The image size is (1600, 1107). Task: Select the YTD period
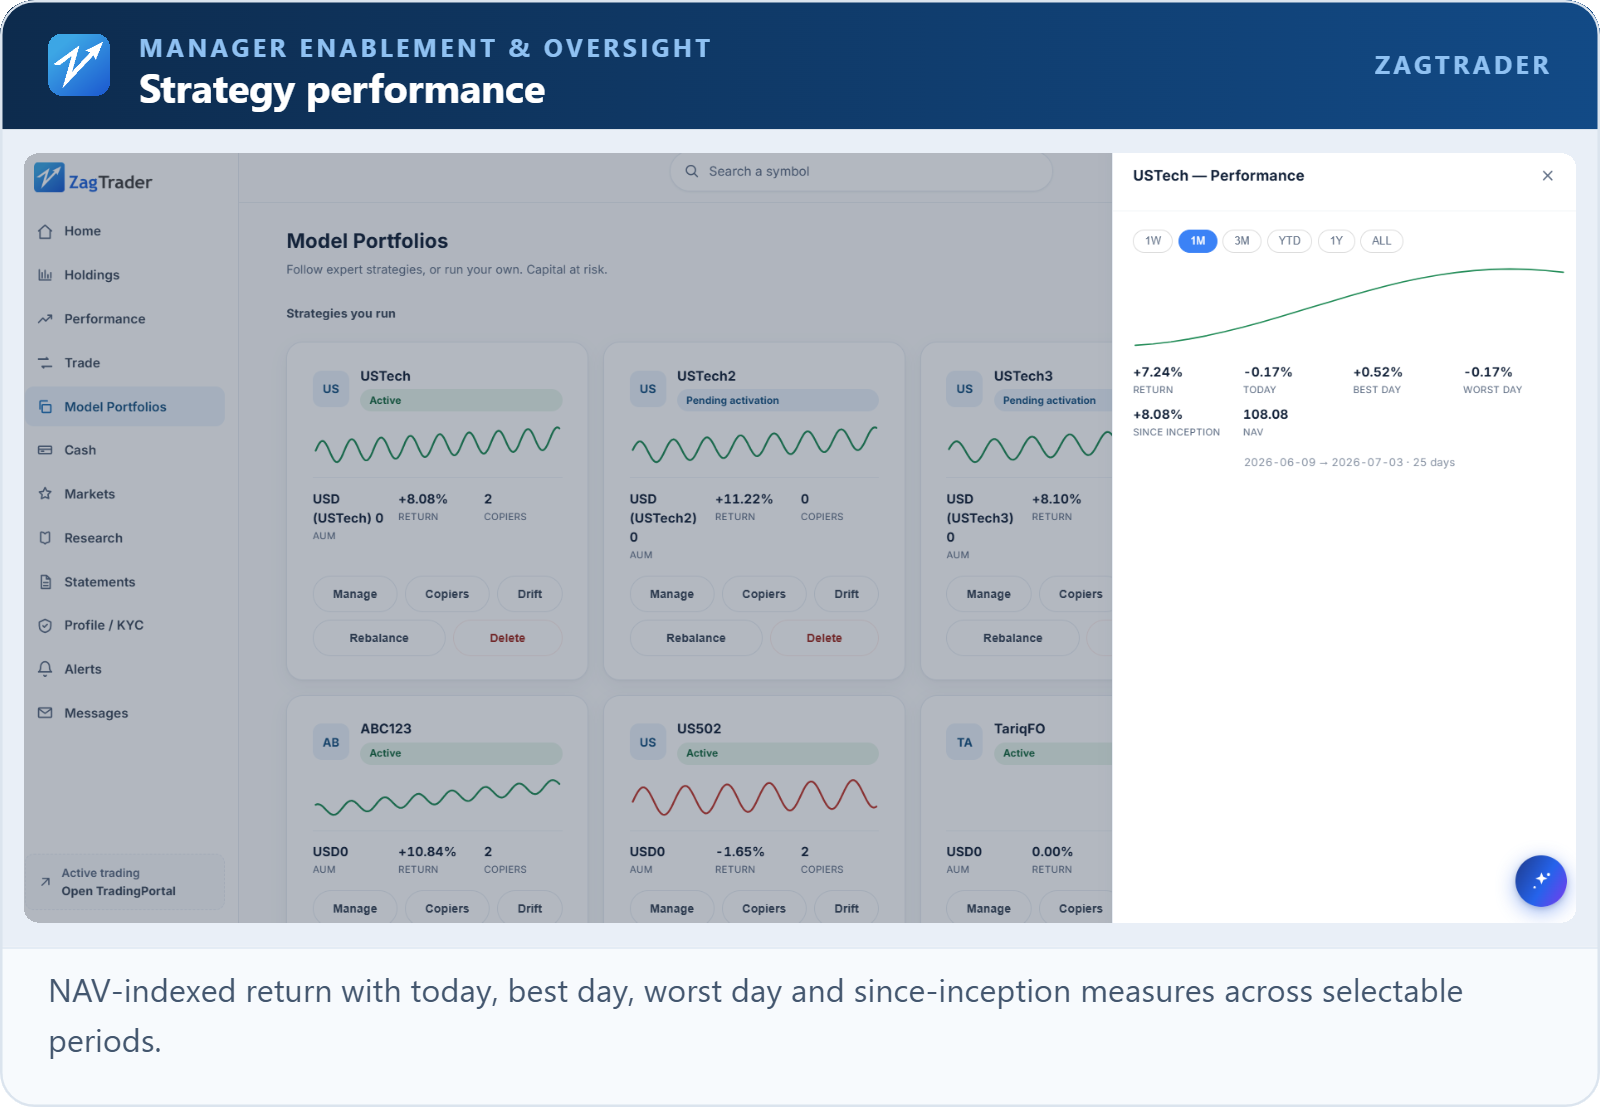click(1290, 241)
